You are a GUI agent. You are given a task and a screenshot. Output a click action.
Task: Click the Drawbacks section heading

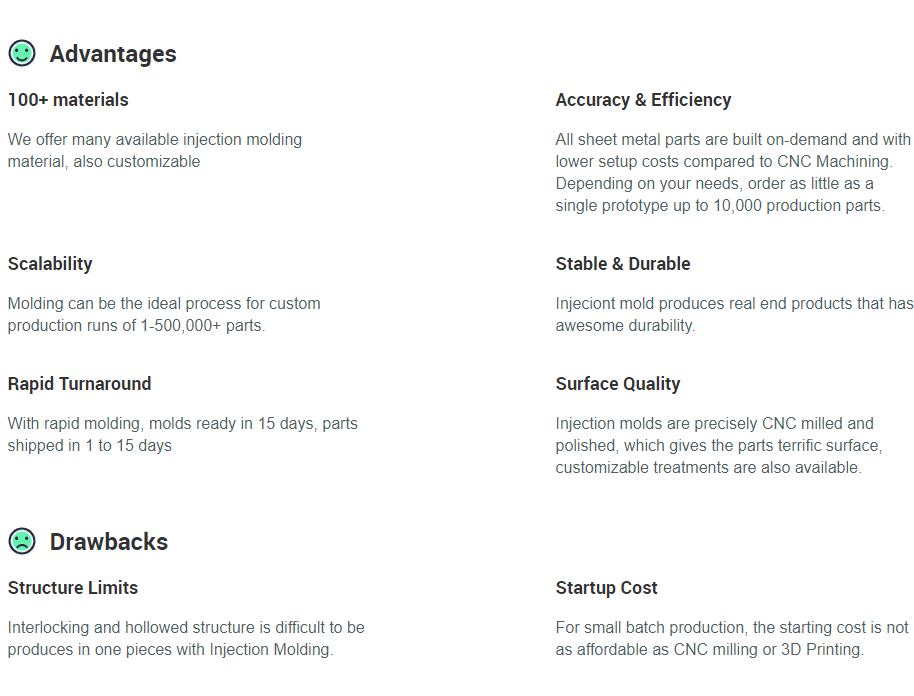point(109,542)
